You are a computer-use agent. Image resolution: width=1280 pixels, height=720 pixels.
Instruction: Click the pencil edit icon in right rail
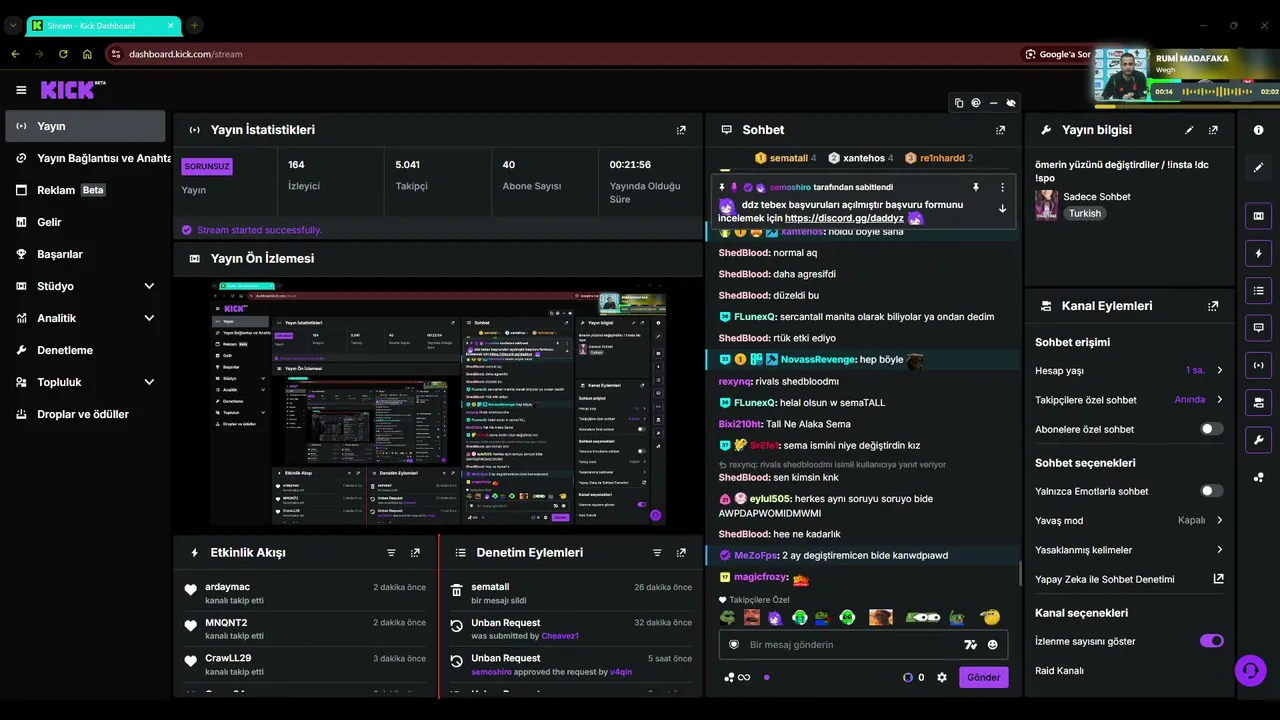1258,168
